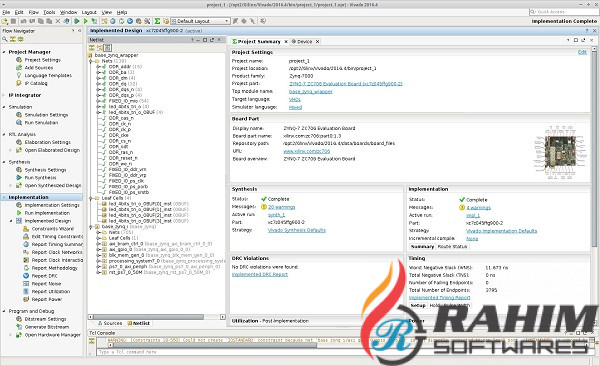
Task: Click the Delete X toolbar icon
Action: tap(58, 21)
